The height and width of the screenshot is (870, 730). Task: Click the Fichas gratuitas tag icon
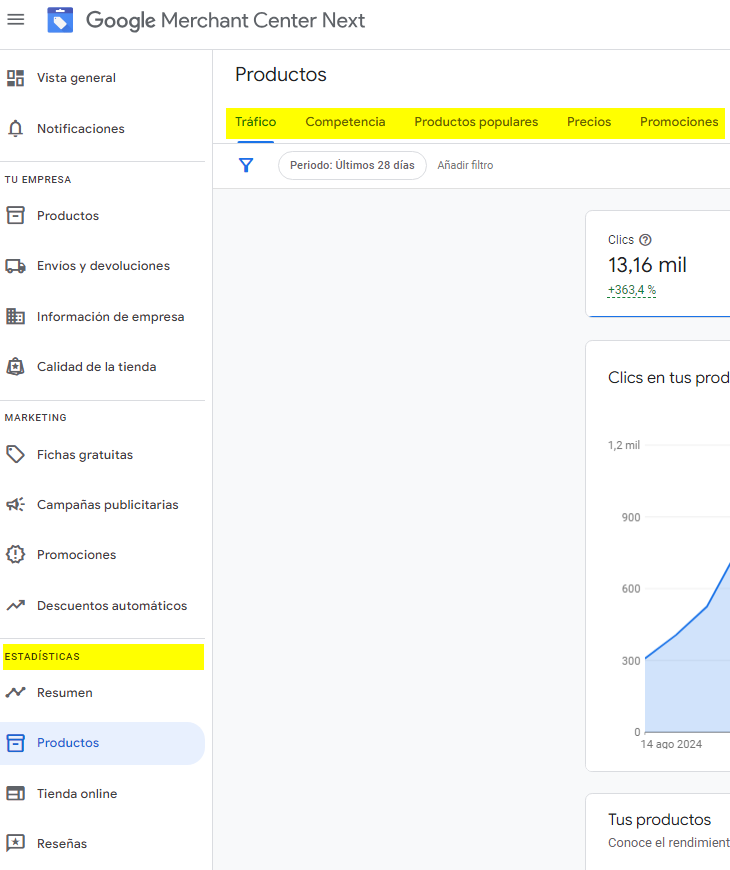(16, 455)
